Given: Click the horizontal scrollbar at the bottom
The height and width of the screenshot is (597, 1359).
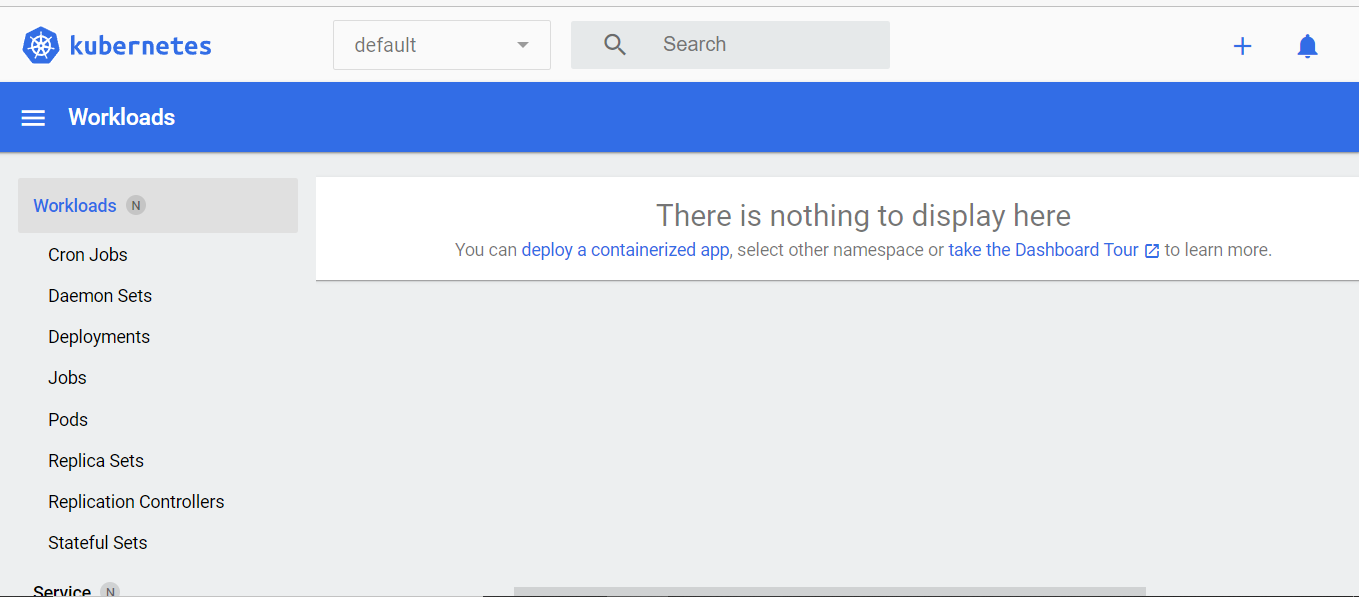Looking at the screenshot, I should coord(829,591).
